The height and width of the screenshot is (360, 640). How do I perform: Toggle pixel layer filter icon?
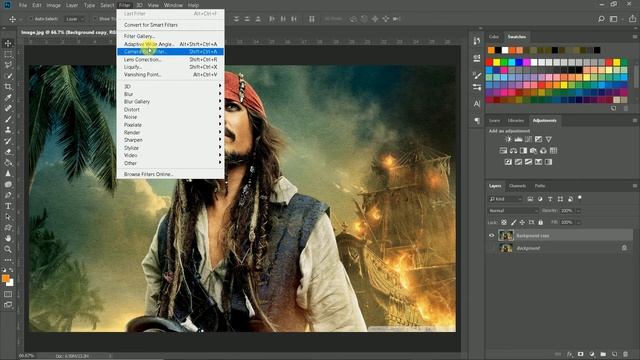click(x=530, y=199)
